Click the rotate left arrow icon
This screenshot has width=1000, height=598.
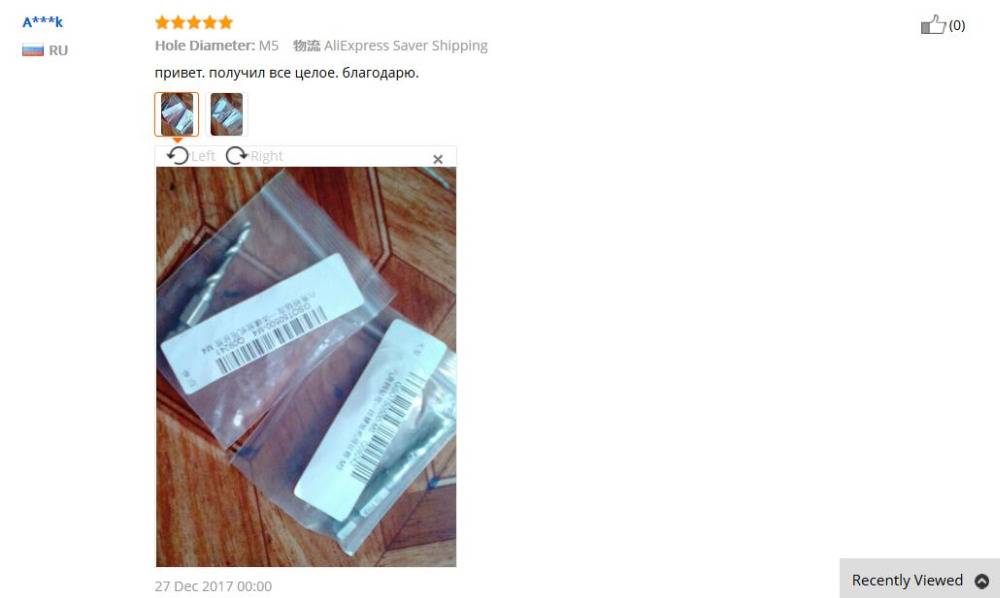coord(178,156)
